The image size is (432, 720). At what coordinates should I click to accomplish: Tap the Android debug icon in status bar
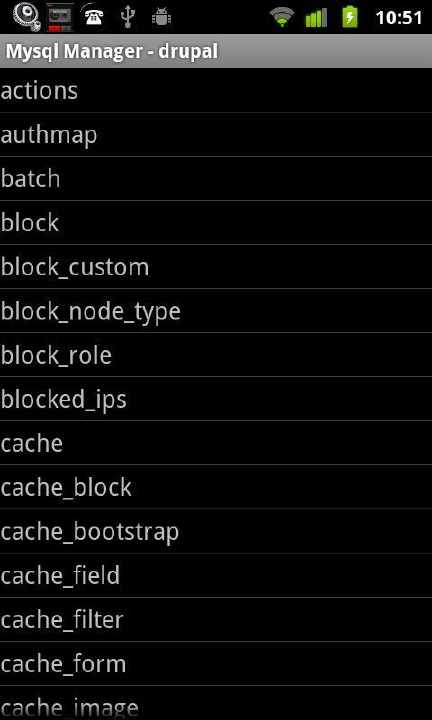click(x=161, y=17)
